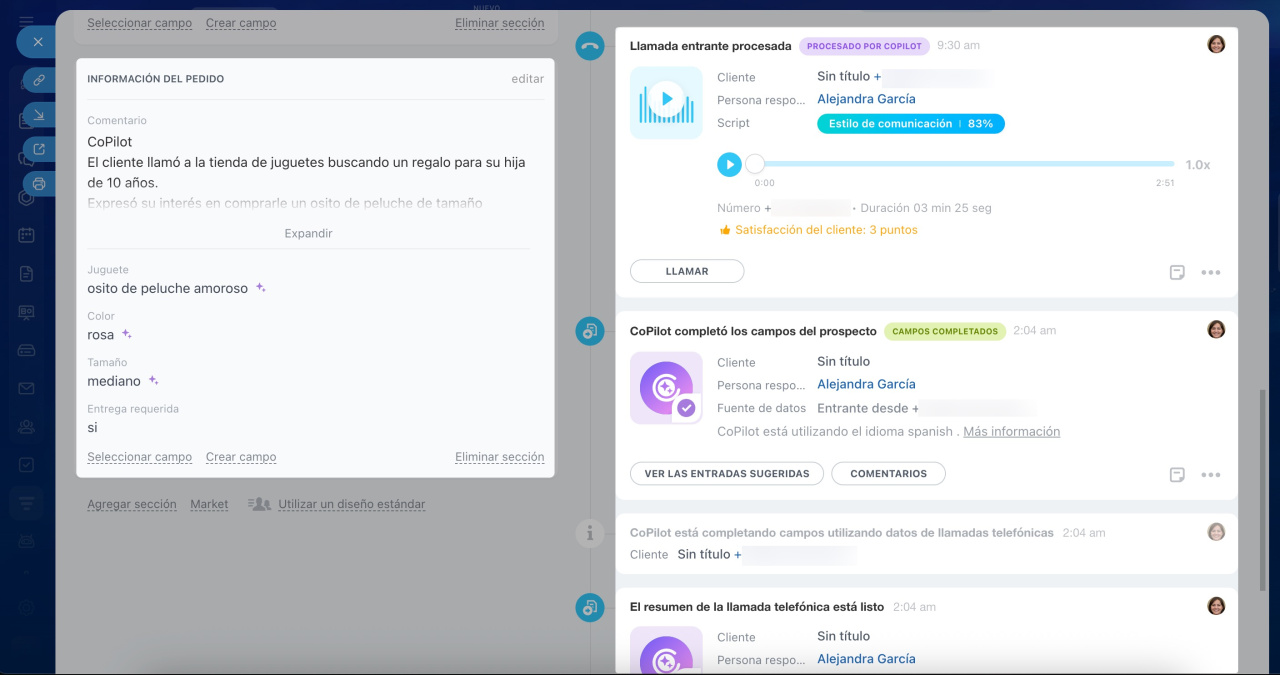The width and height of the screenshot is (1280, 675).
Task: Click the copy link icon on side panel
Action: [x=39, y=80]
